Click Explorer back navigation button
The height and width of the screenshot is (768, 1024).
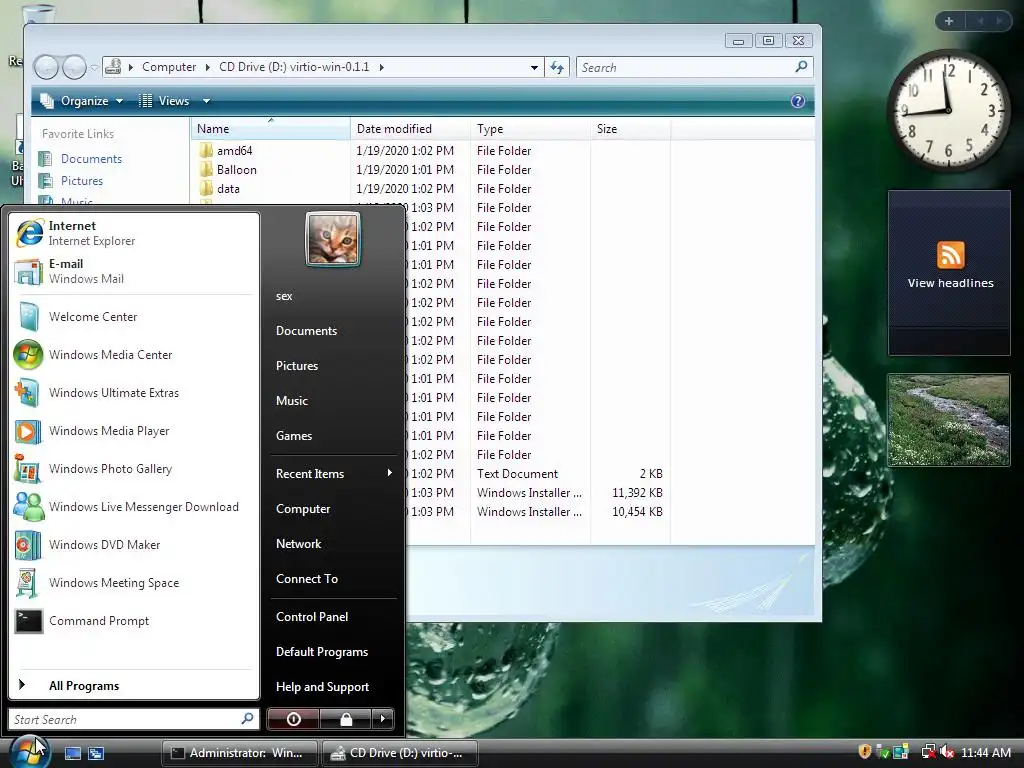(46, 67)
